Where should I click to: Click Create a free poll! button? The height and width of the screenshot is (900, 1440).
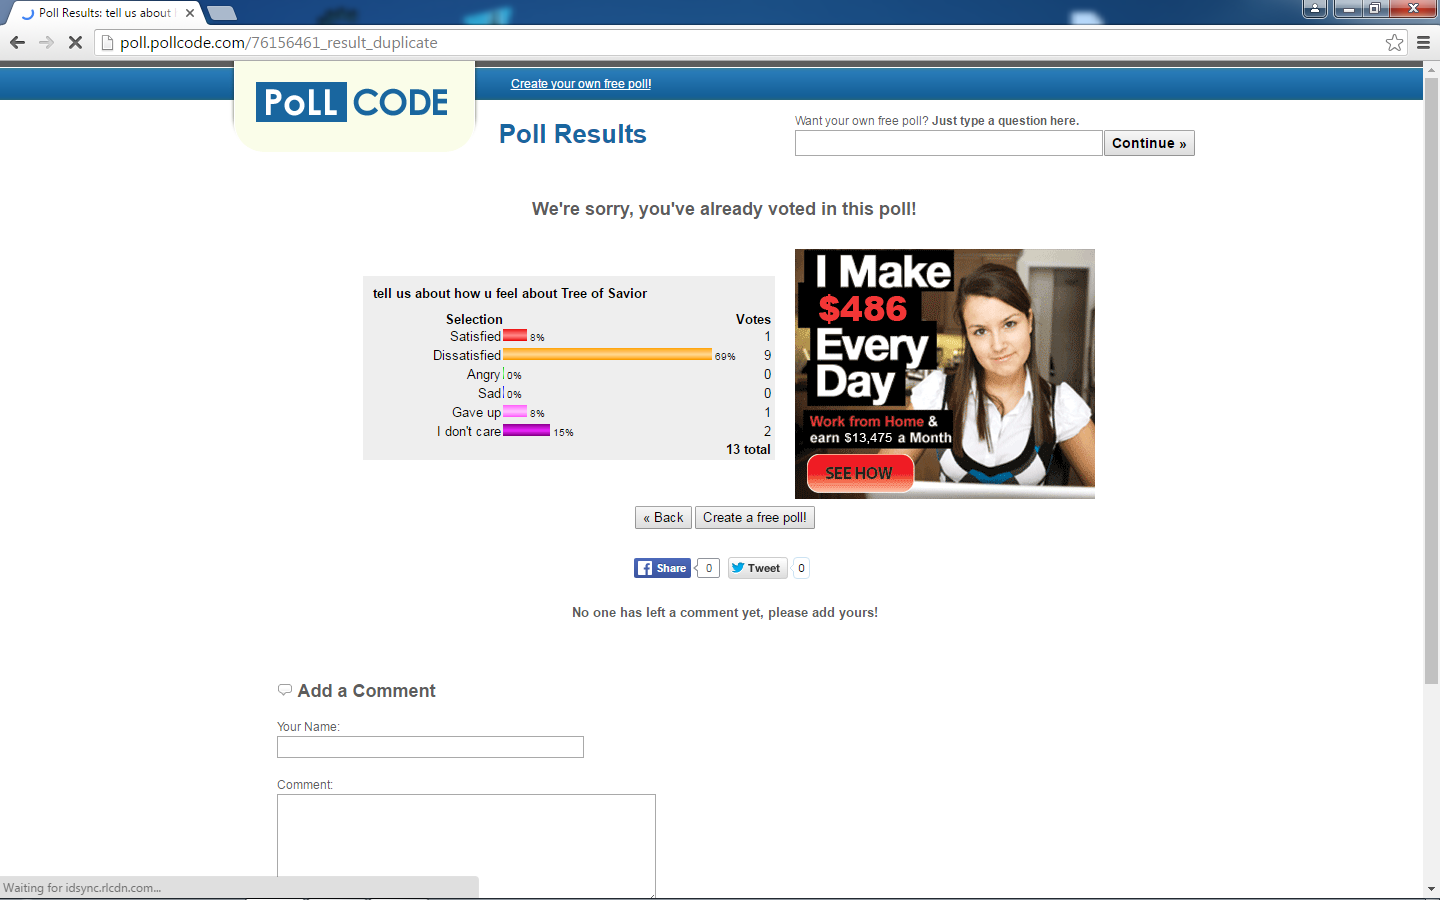point(754,517)
